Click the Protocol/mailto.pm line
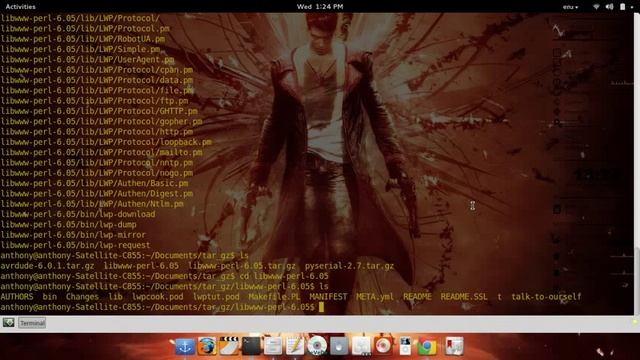 coord(101,153)
